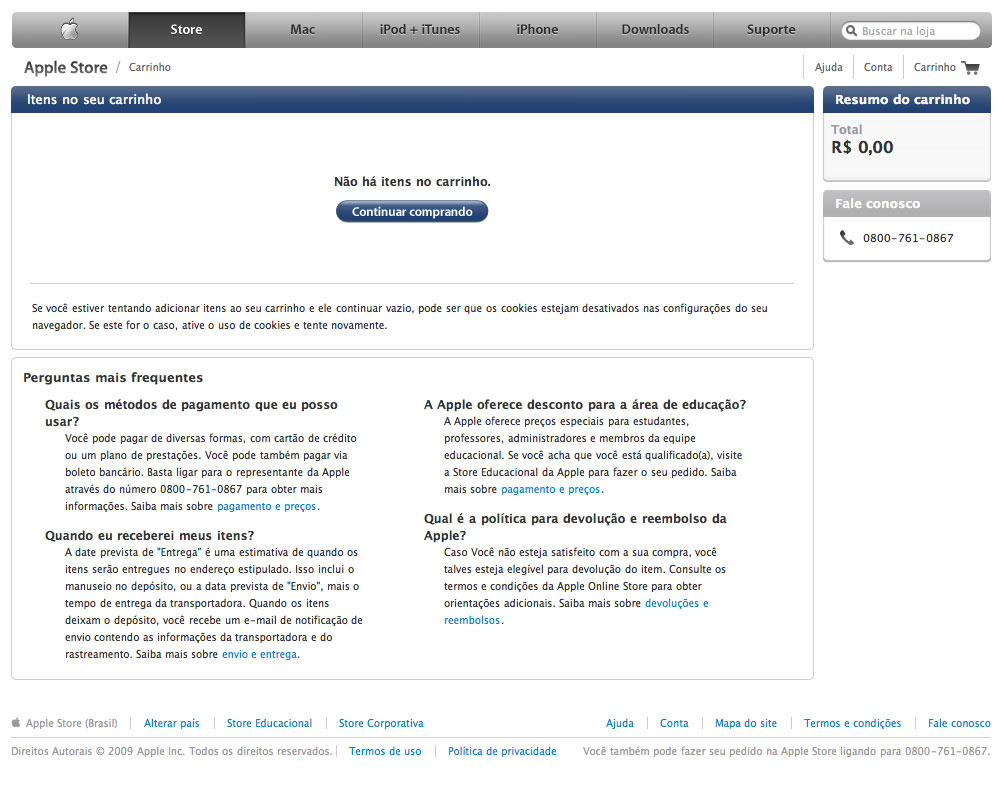Screen dimensions: 1004x790
Task: Click 'Quando eu receberei meus itens?' question
Action: click(x=149, y=535)
